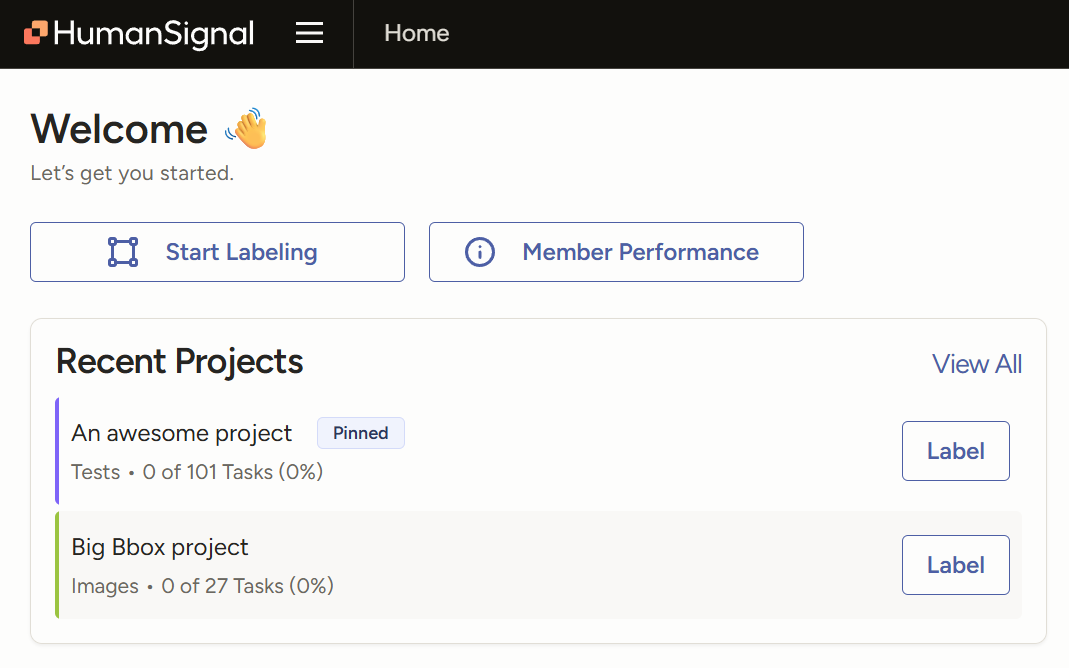Follow the View All projects link
Screen dimensions: 1069x668
tap(976, 364)
